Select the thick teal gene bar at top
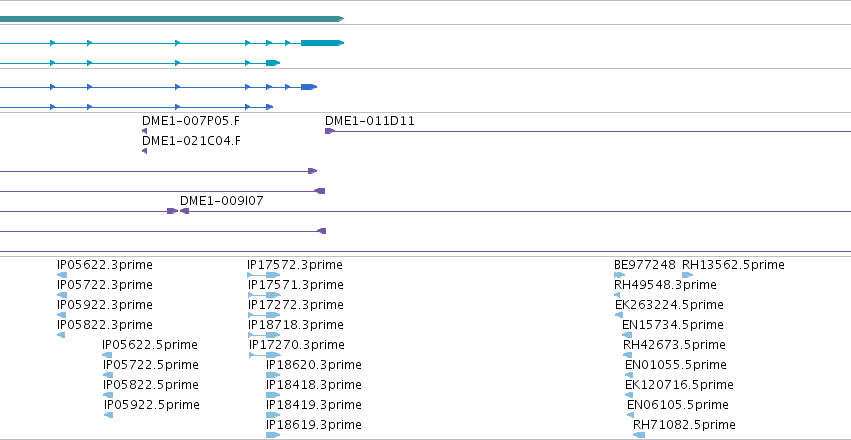Screen dimensions: 851x440 point(172,19)
